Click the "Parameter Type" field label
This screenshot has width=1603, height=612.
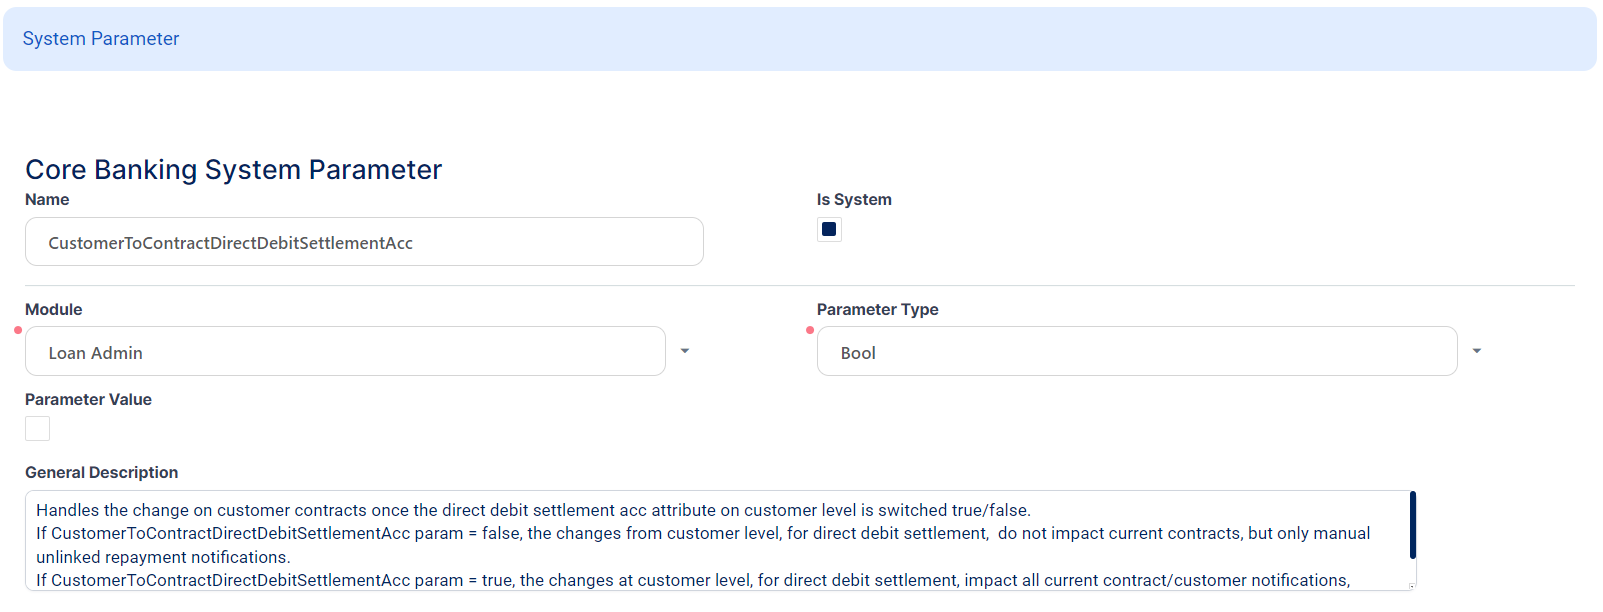pyautogui.click(x=877, y=310)
